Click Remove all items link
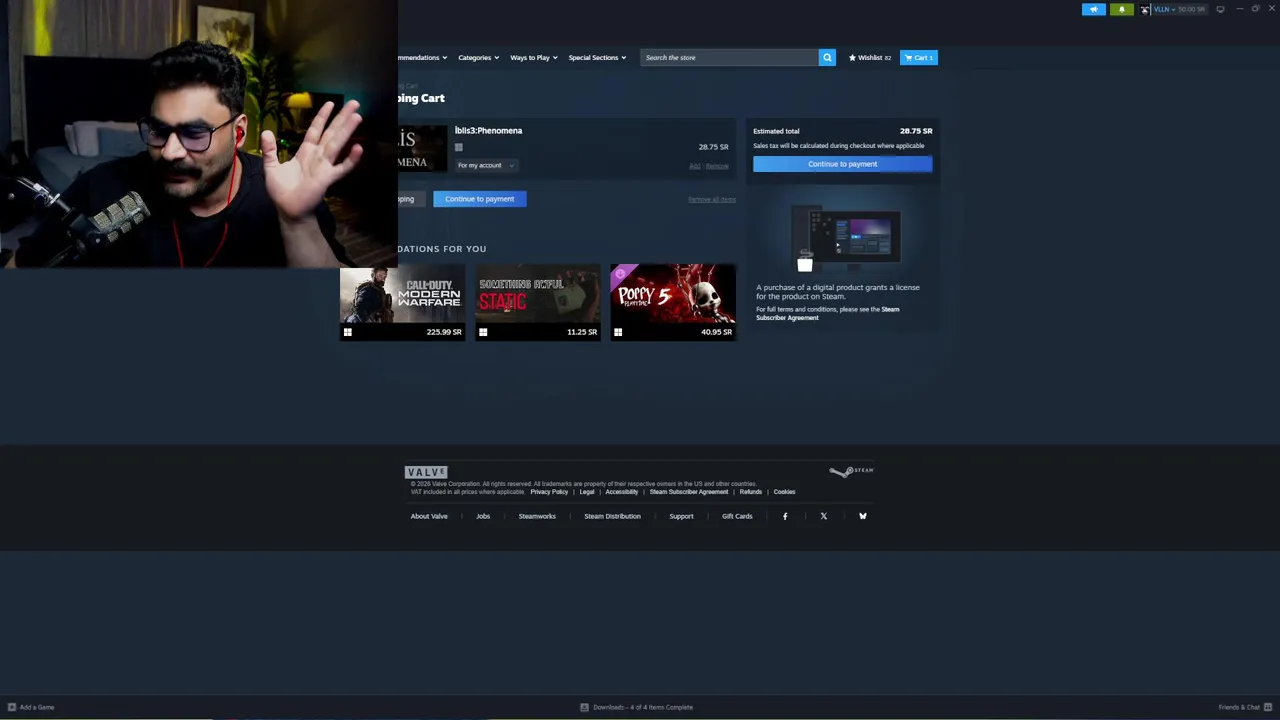The width and height of the screenshot is (1280, 720). pos(711,199)
